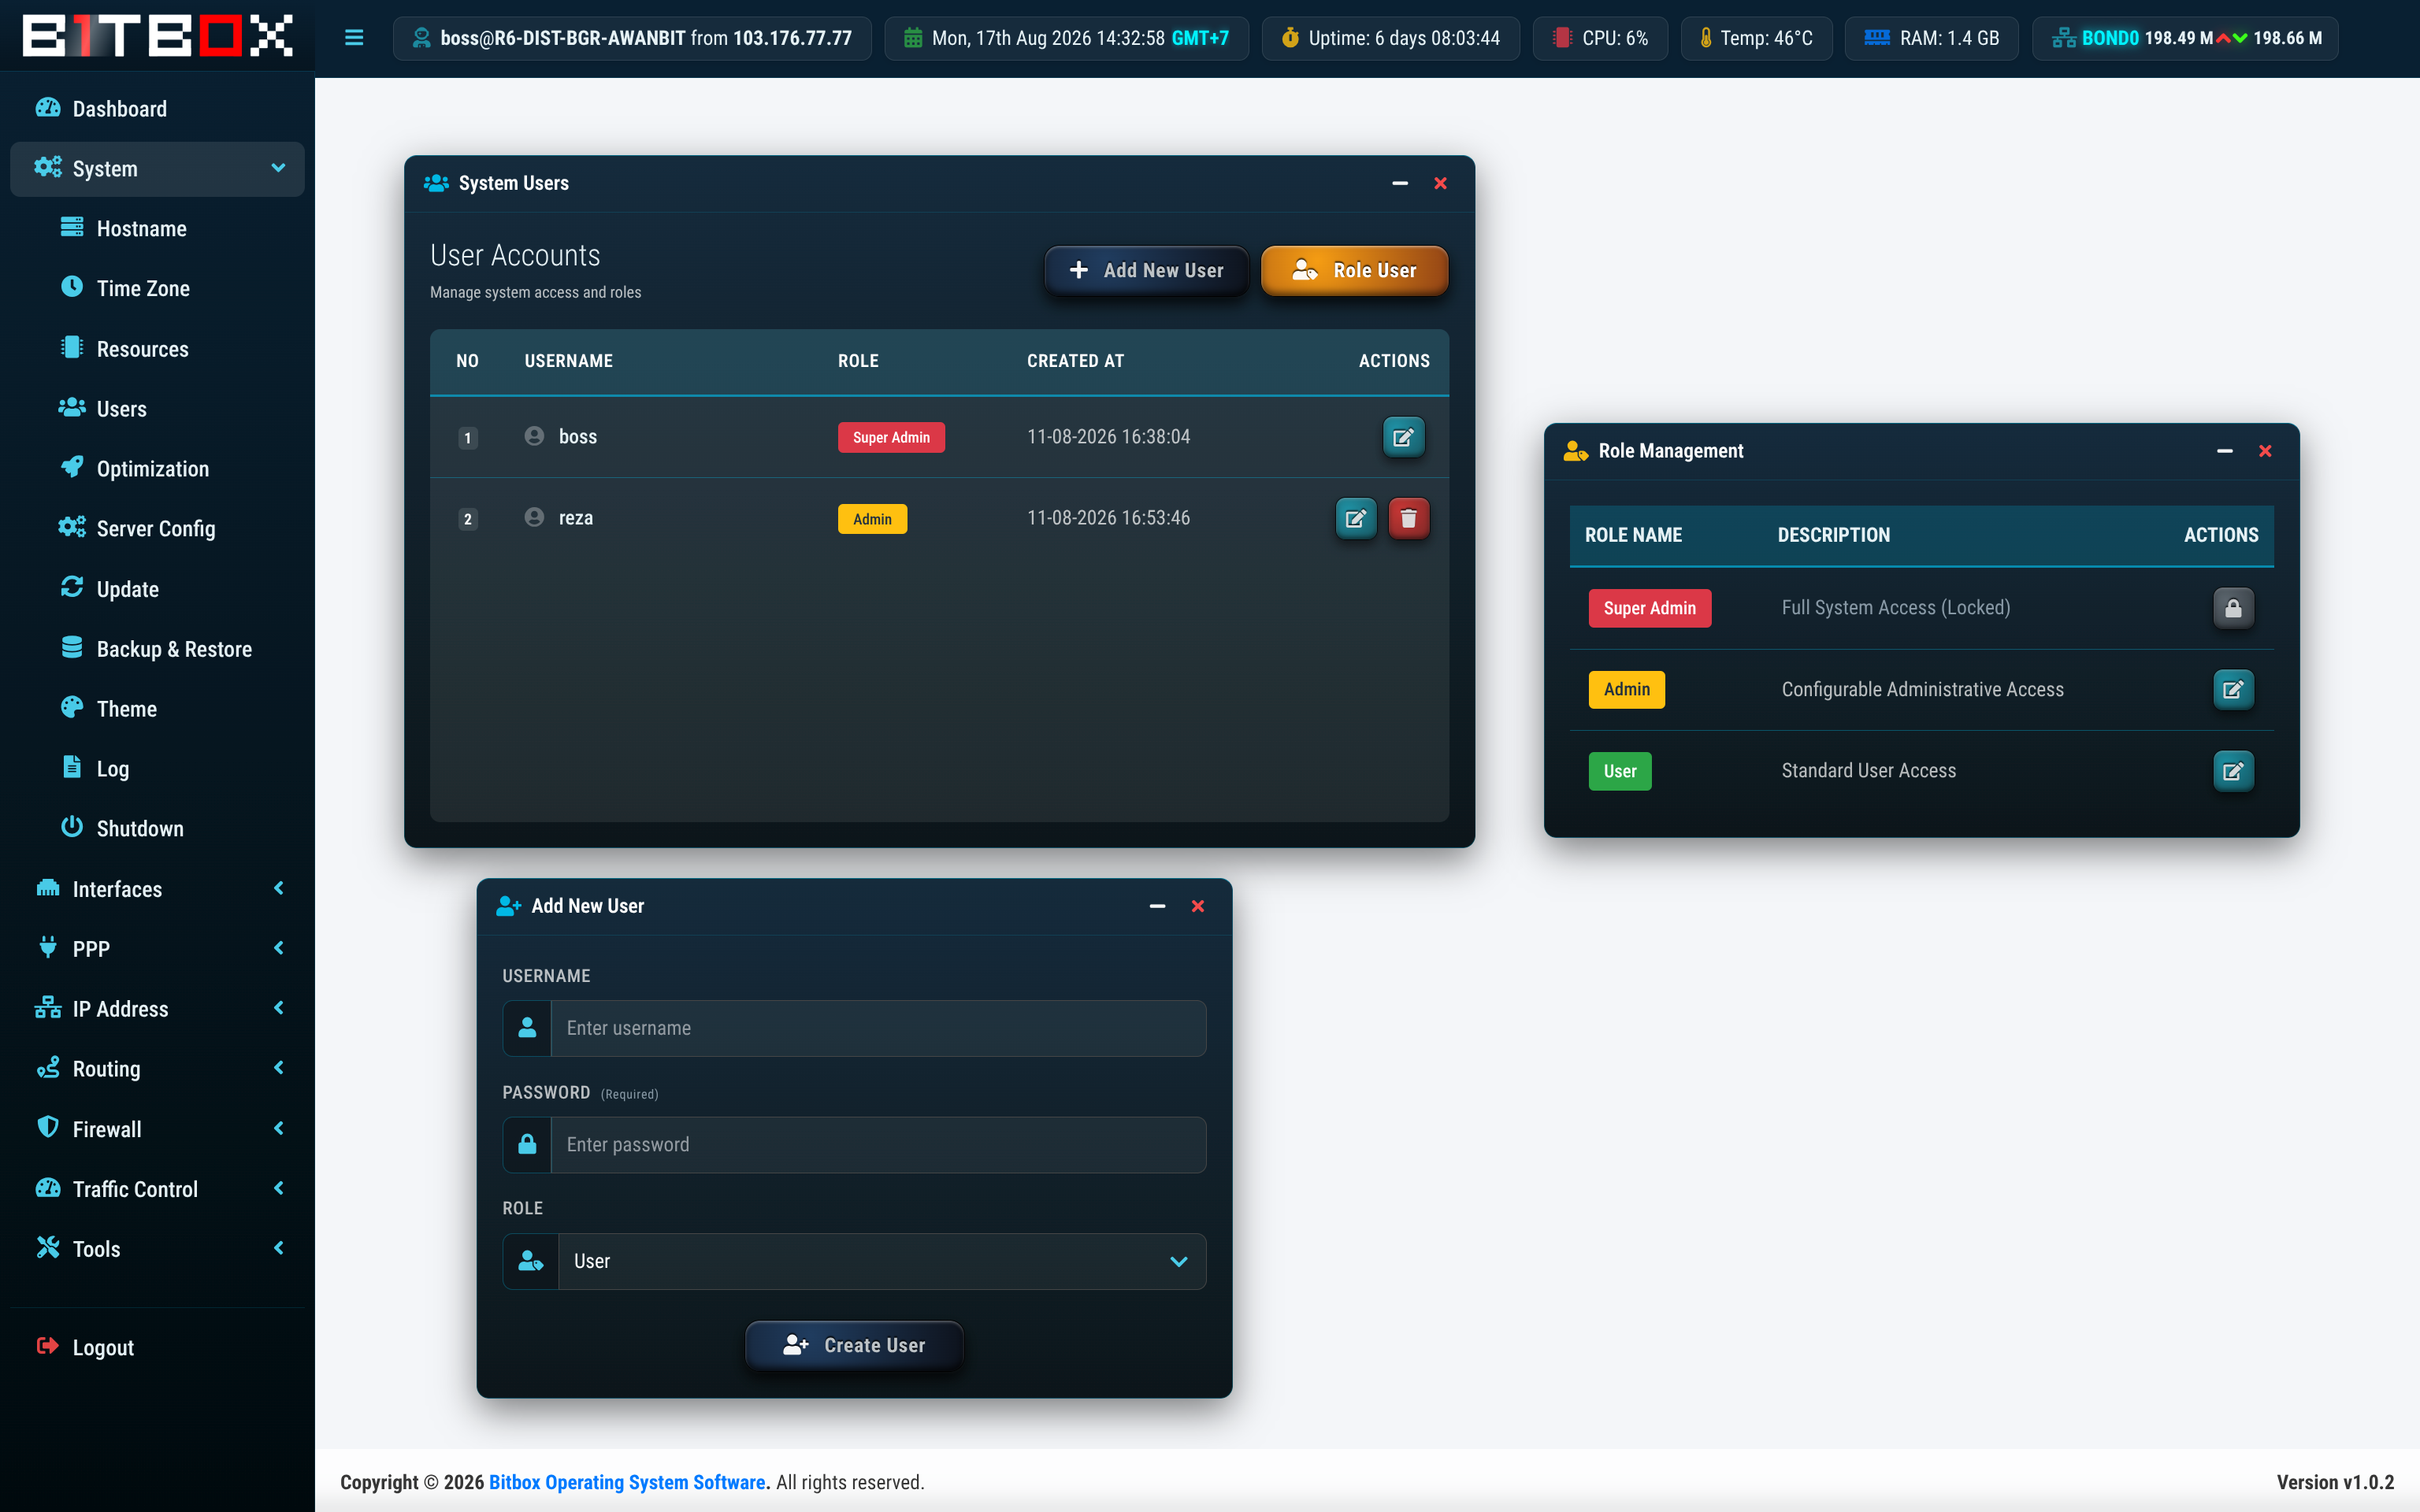The height and width of the screenshot is (1512, 2420).
Task: Edit the Admin role permissions
Action: click(2233, 689)
